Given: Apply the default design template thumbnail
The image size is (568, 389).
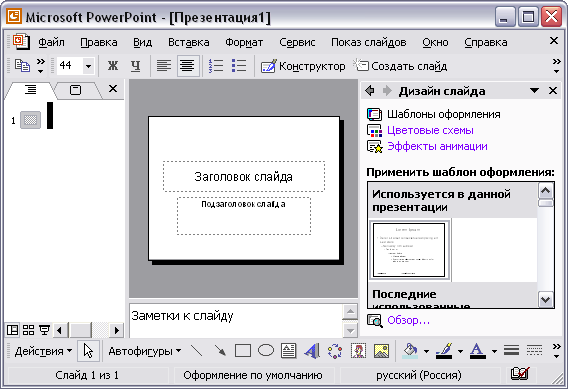Looking at the screenshot, I should (x=410, y=250).
